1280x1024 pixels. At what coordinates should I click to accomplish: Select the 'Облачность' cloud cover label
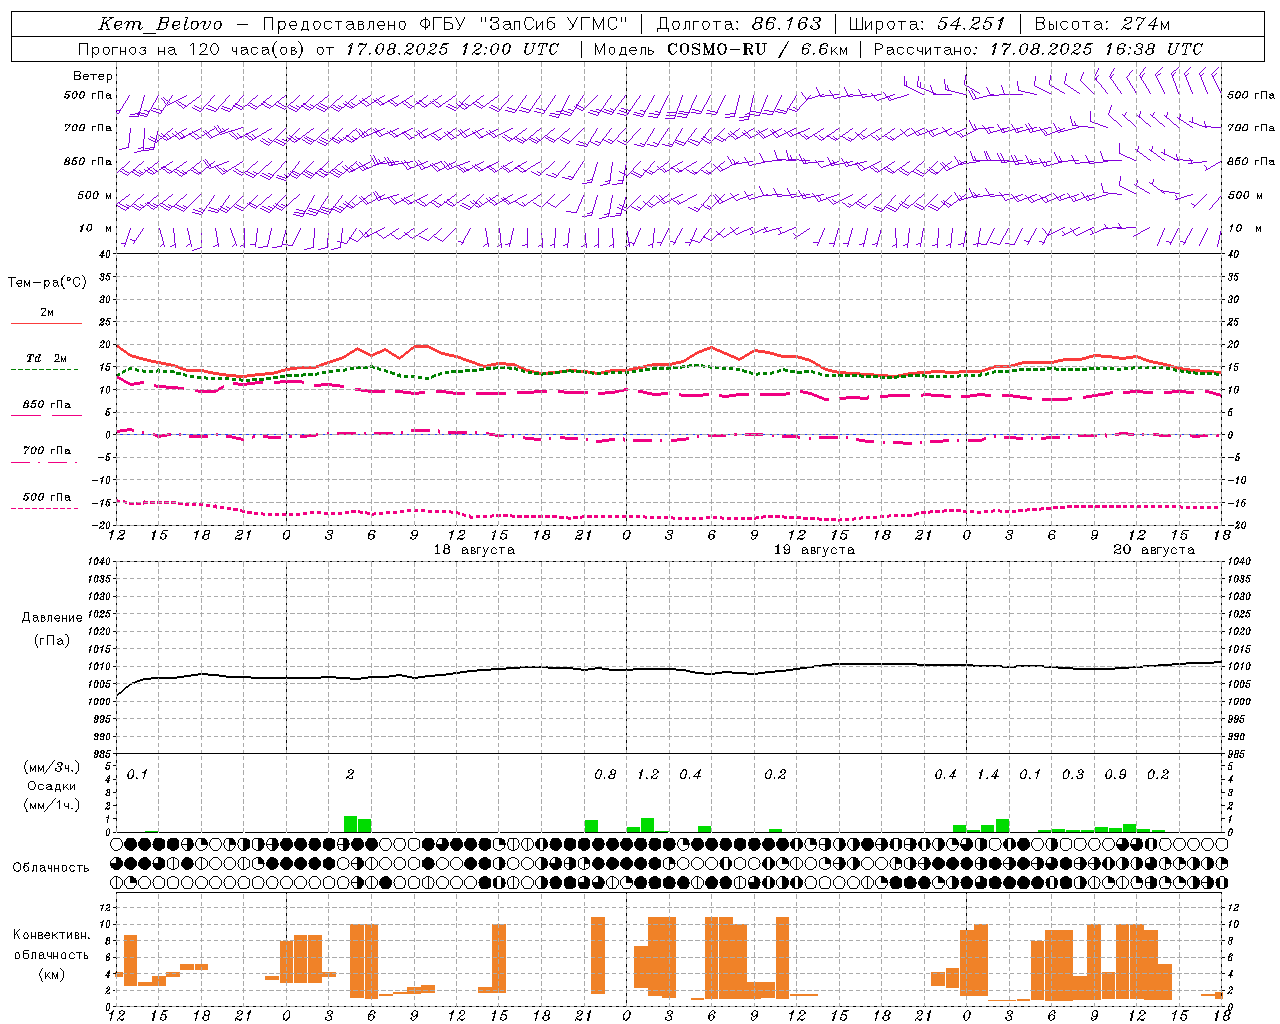(x=51, y=868)
